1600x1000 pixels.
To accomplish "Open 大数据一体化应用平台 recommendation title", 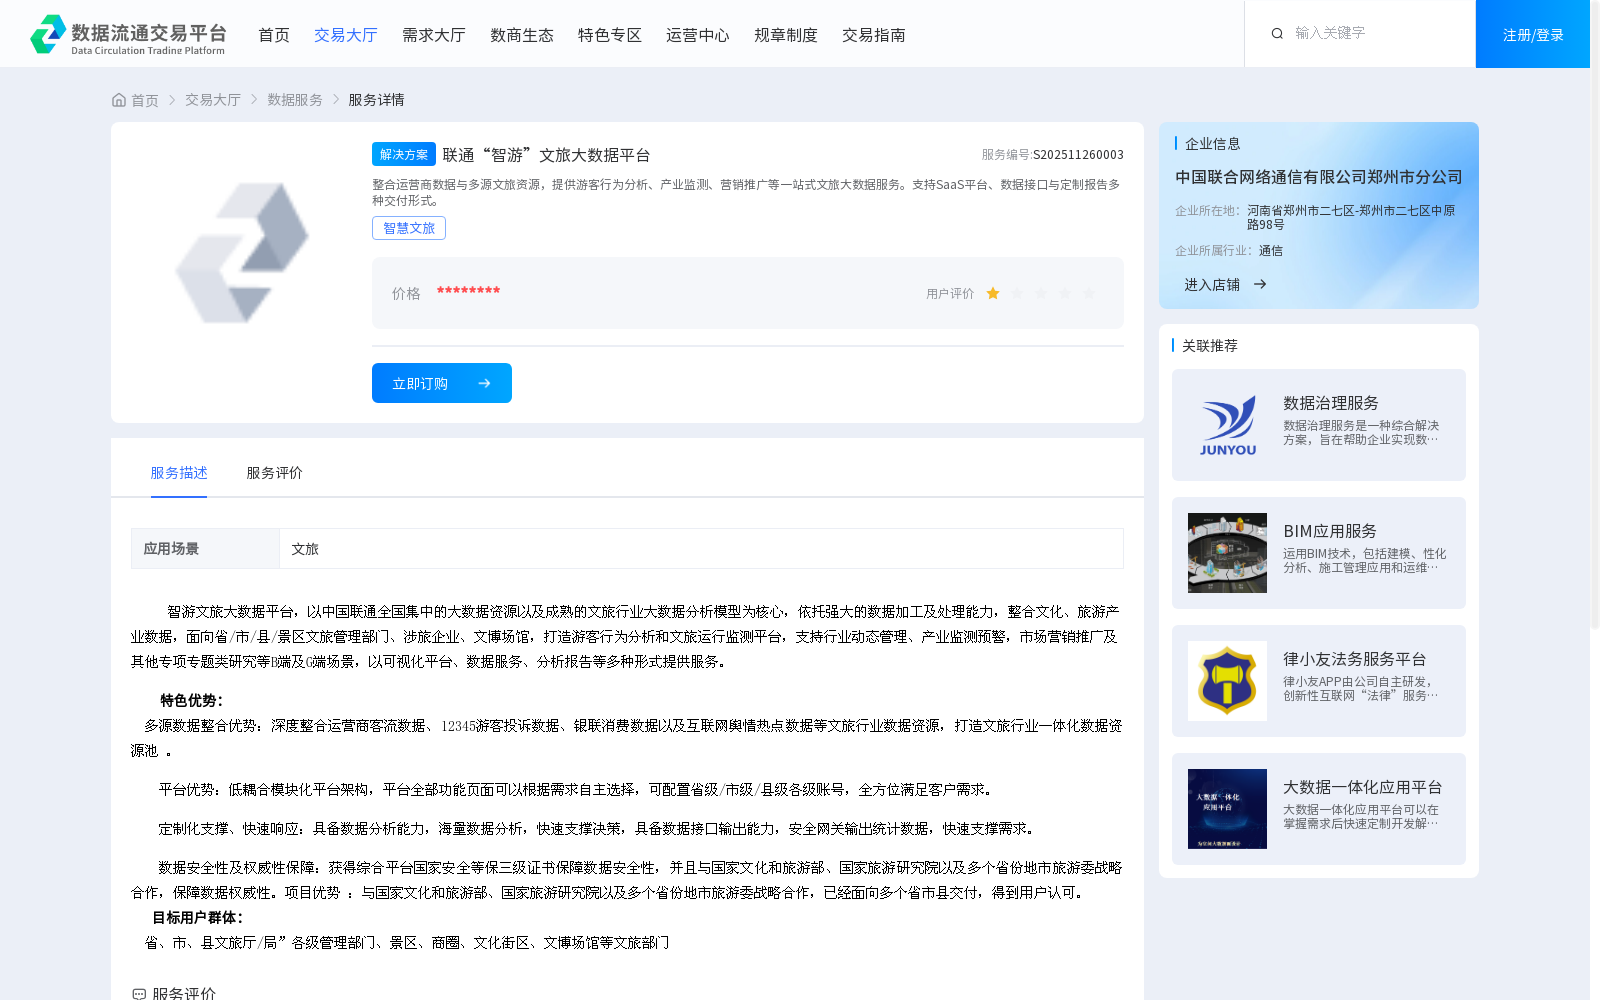I will tap(1363, 787).
